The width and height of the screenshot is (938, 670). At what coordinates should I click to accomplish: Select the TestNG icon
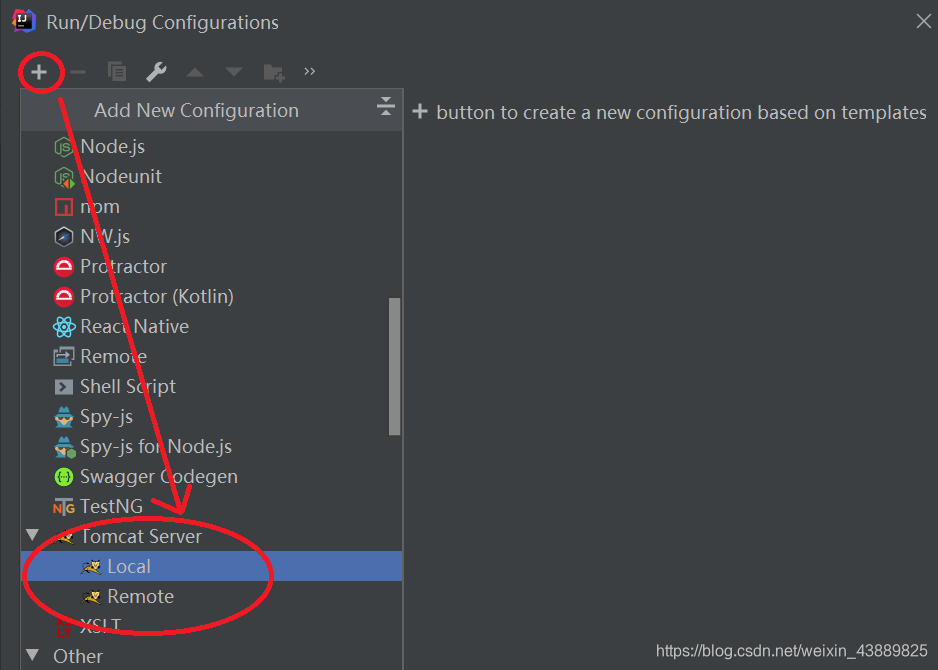[63, 507]
